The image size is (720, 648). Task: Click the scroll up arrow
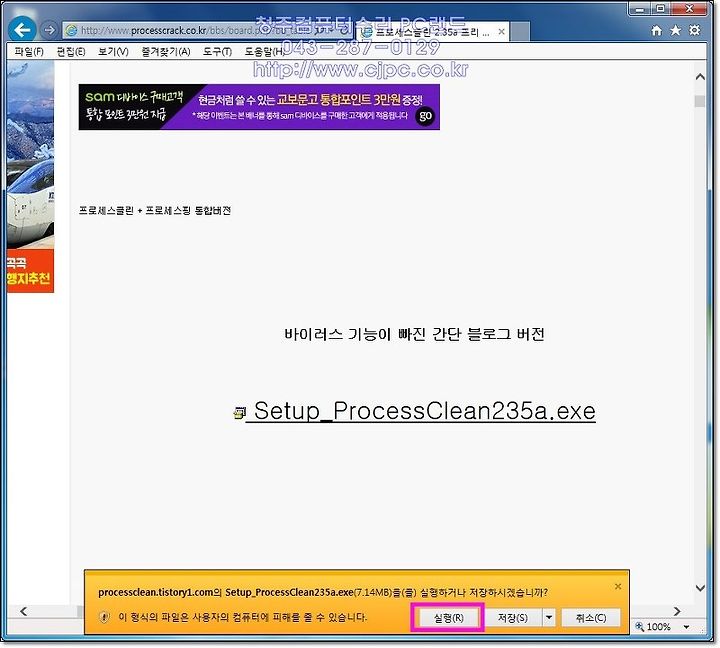pos(700,77)
